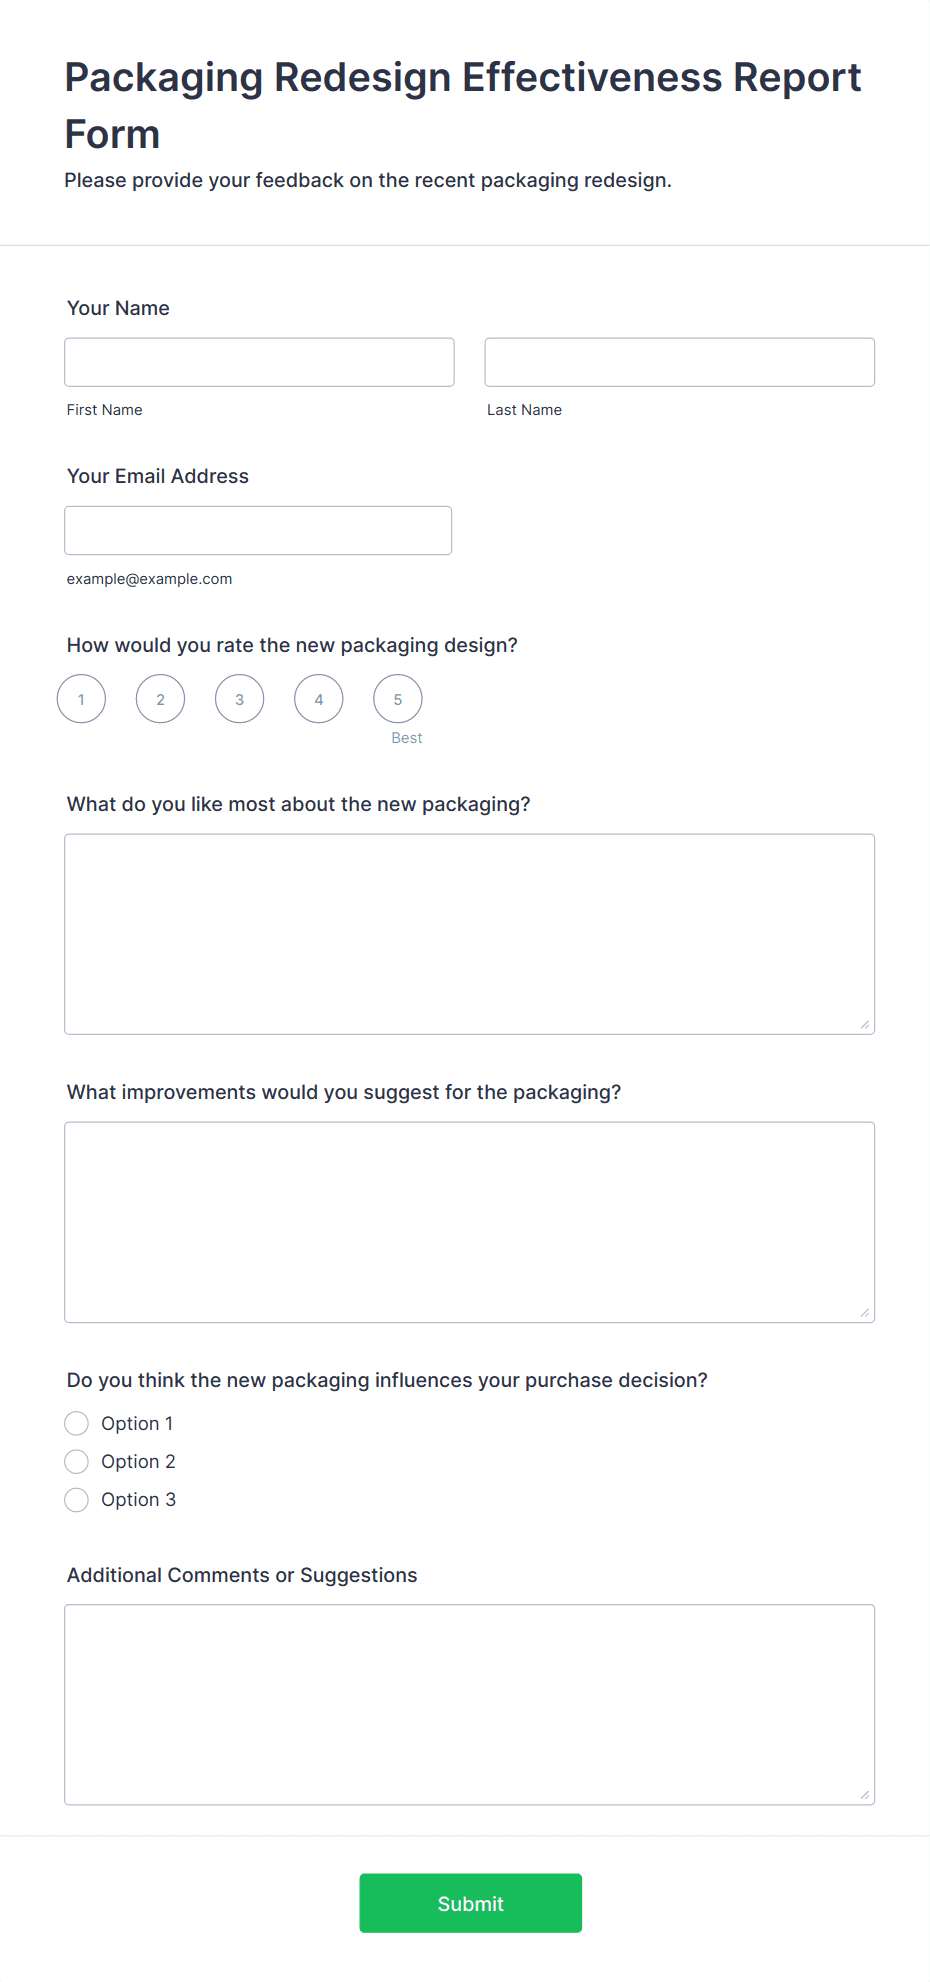Click the 'like most about packaging' text area
Screen dimensions: 930x1982
(469, 930)
